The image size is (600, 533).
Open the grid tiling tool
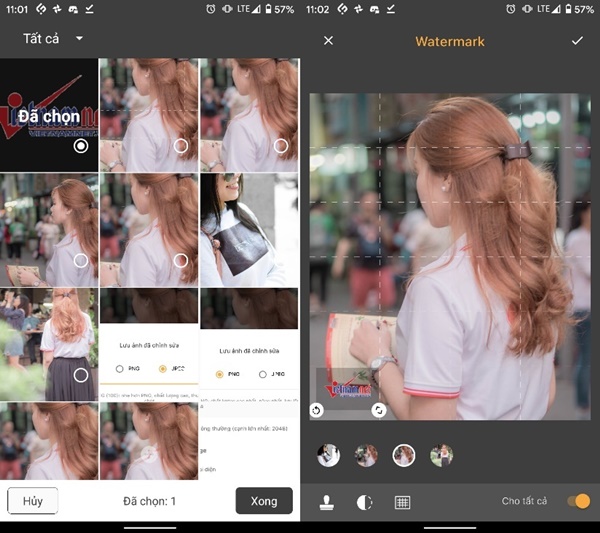(402, 502)
